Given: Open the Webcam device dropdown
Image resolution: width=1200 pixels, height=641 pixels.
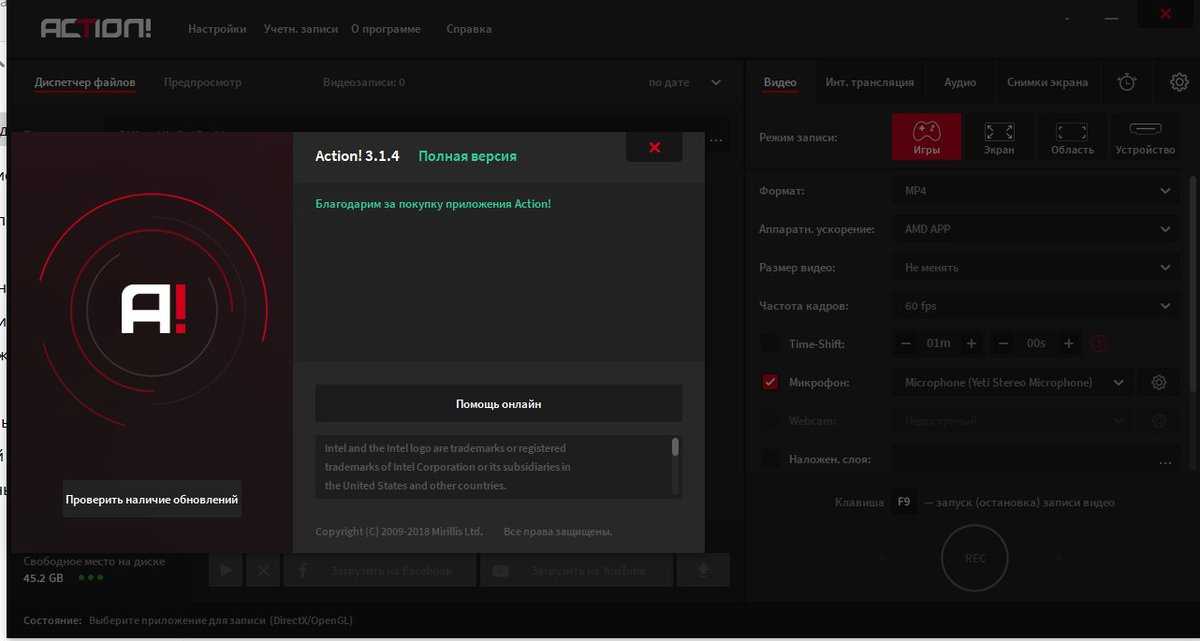Looking at the screenshot, I should (1013, 421).
